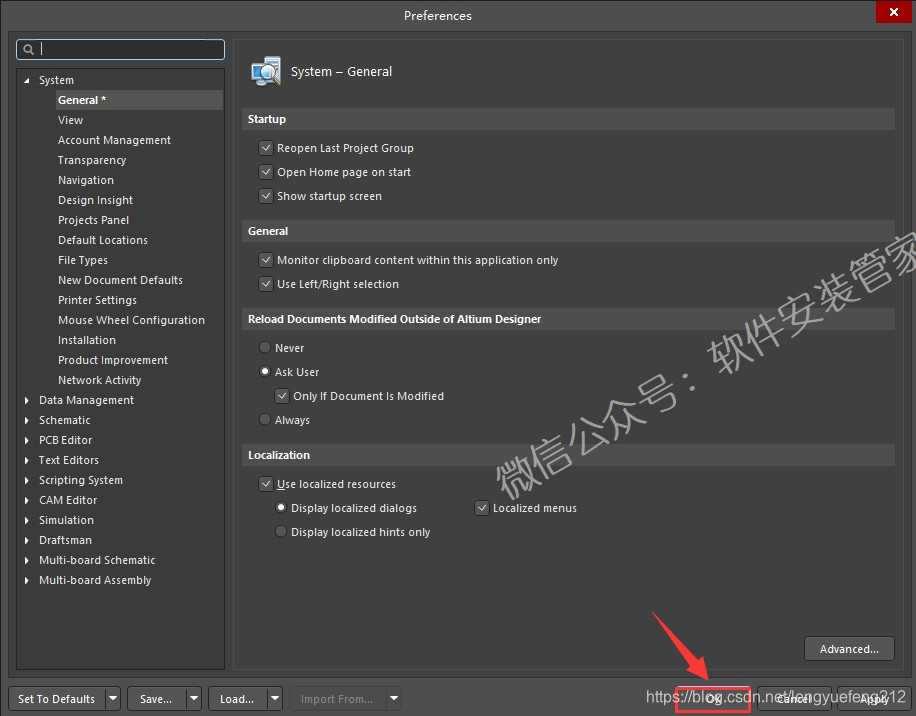Screen dimensions: 916x716
Task: Open the Network Activity page
Action: tap(99, 380)
